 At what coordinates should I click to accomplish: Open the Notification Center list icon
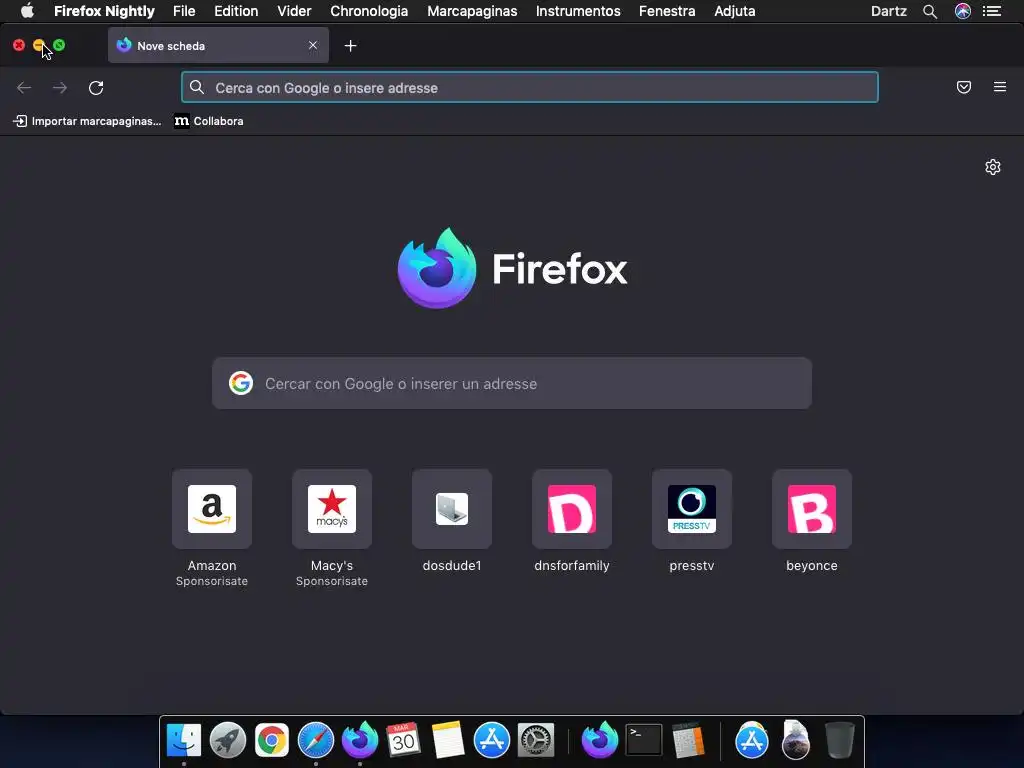992,11
